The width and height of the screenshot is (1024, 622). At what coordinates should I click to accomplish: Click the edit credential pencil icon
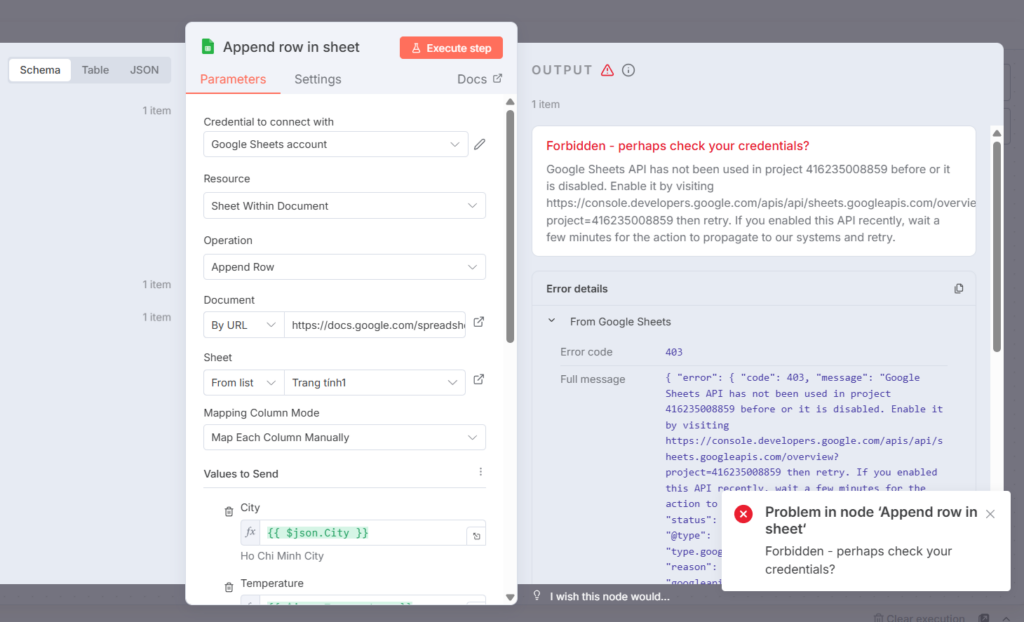coord(479,144)
